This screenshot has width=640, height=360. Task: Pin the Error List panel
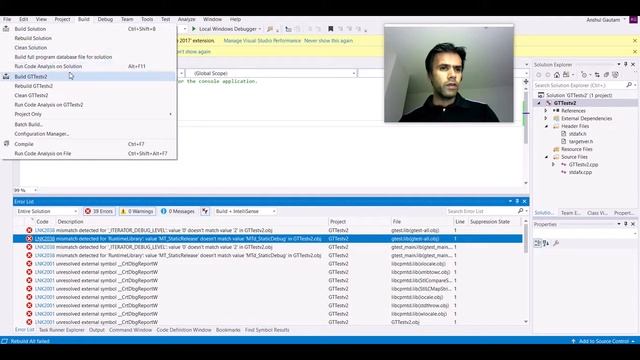point(517,201)
